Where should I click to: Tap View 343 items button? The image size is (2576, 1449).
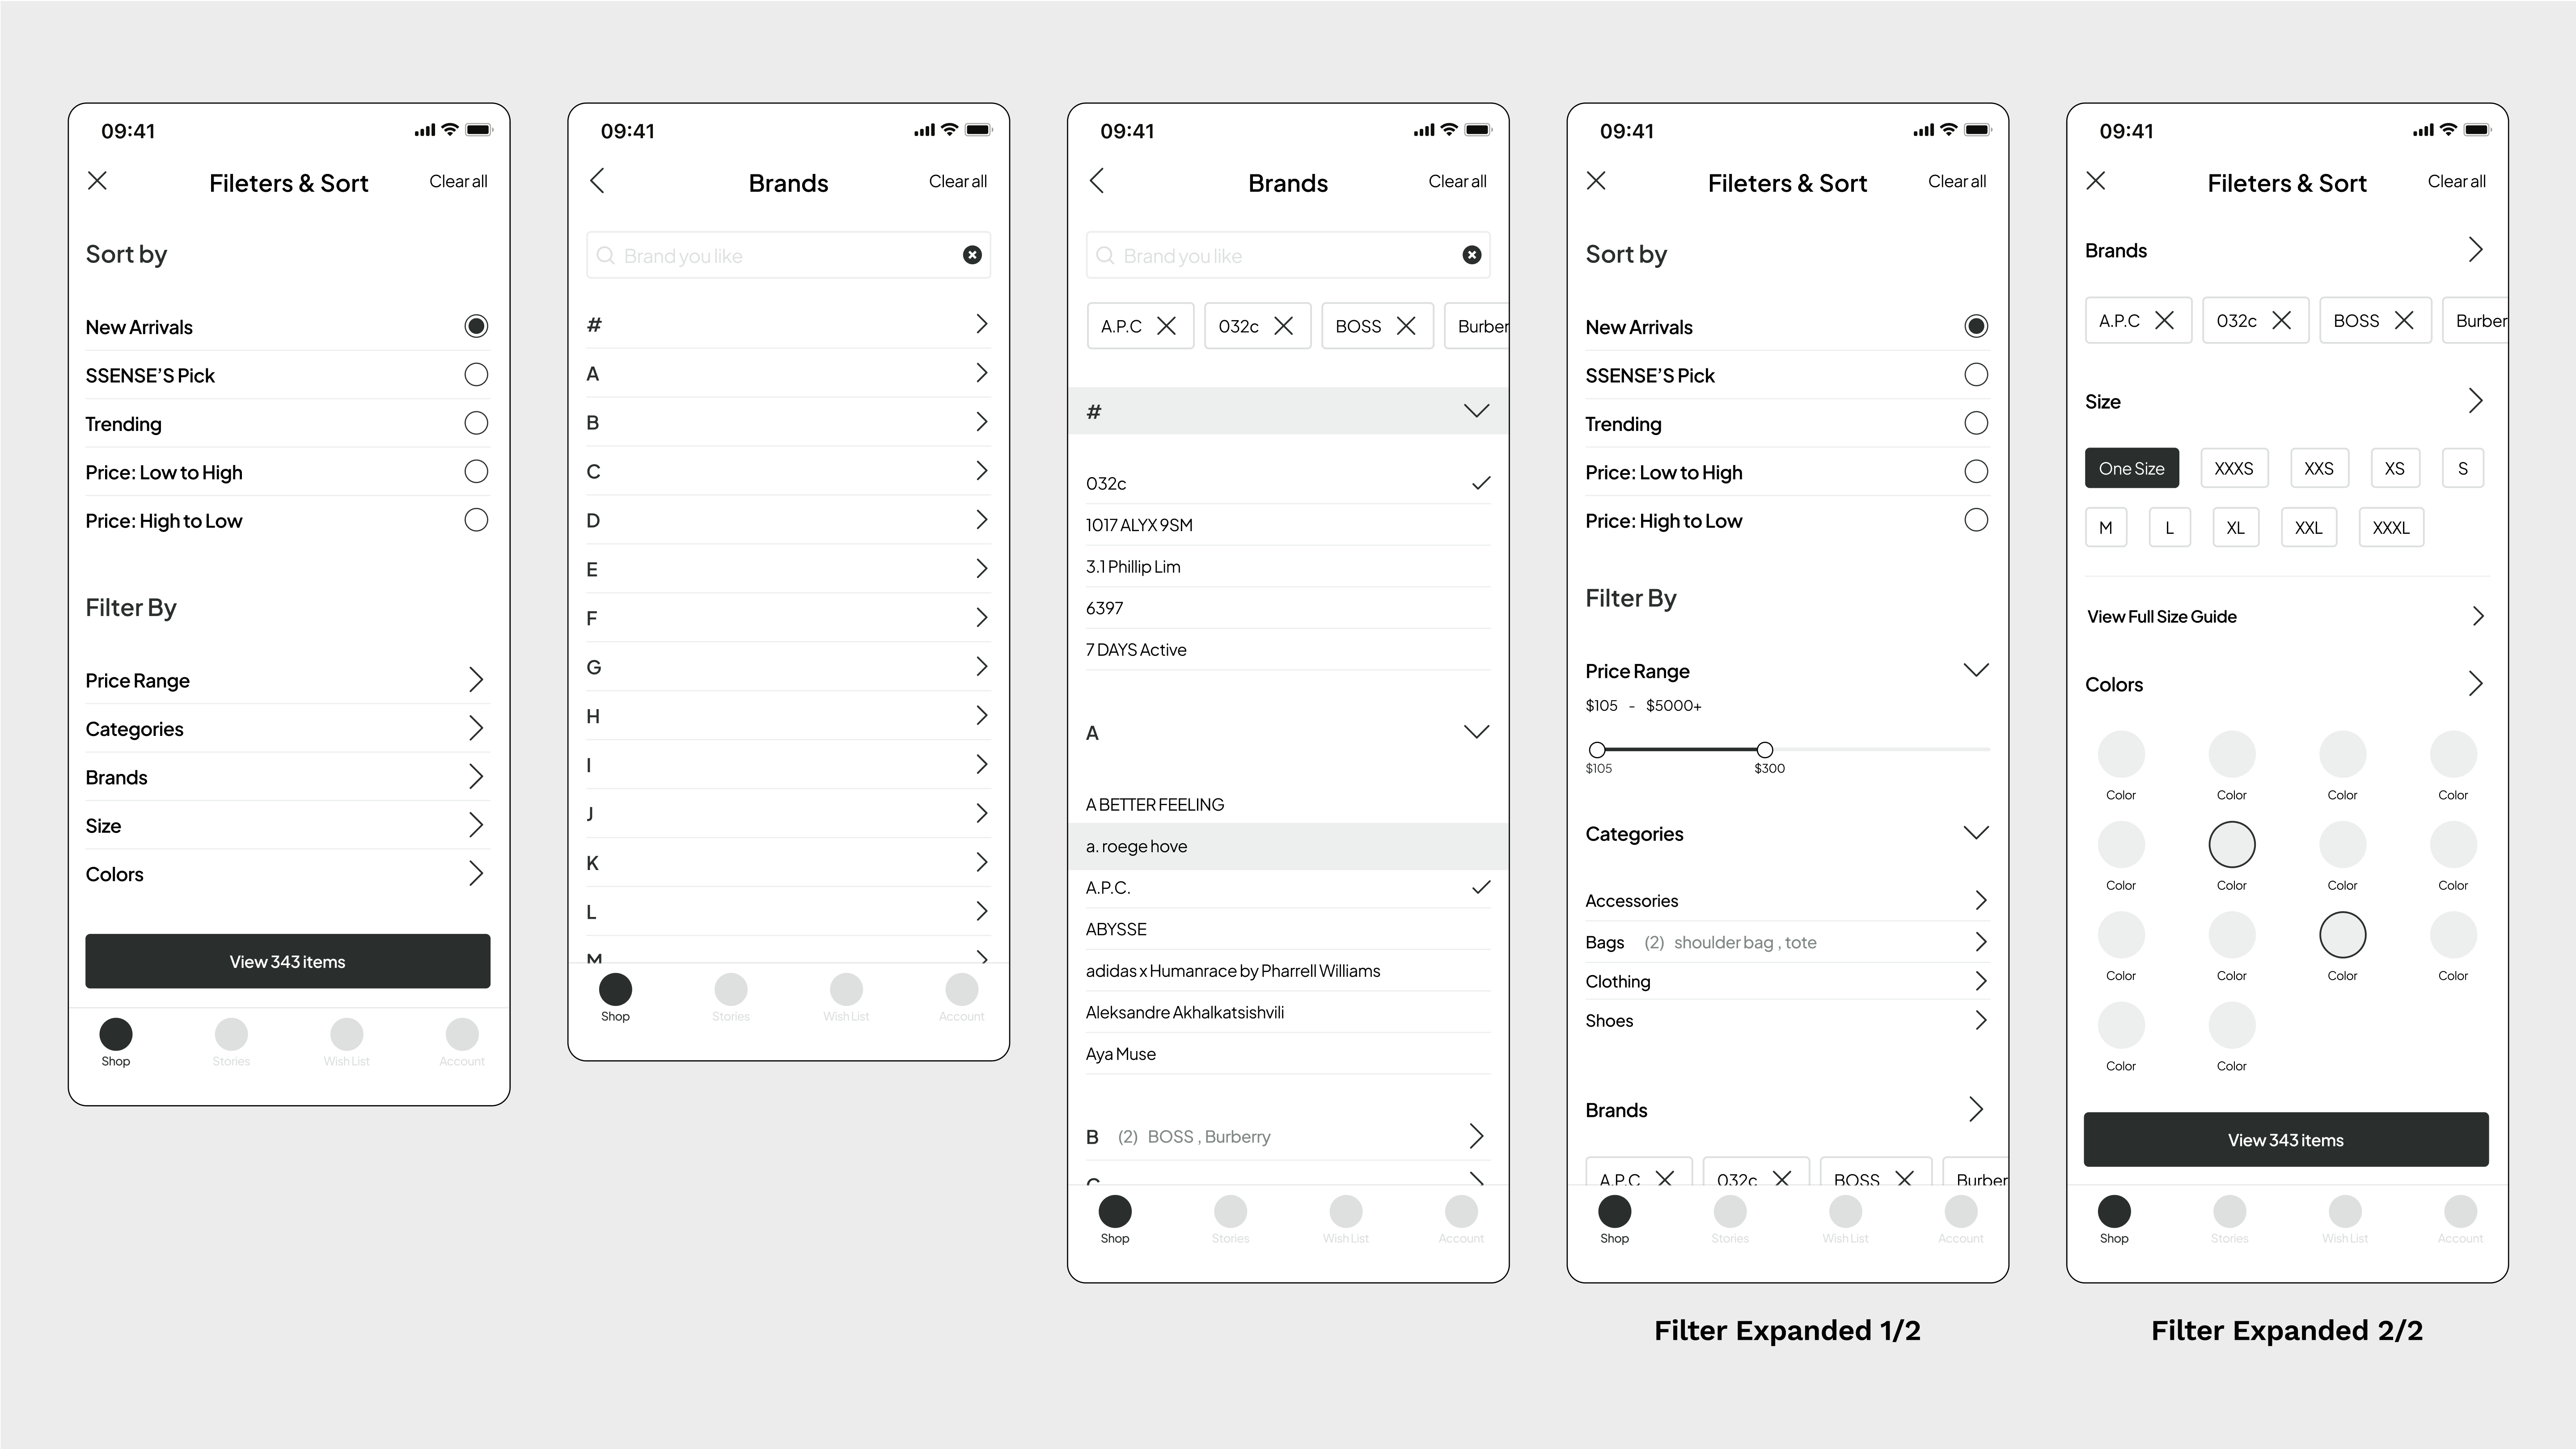pos(288,961)
